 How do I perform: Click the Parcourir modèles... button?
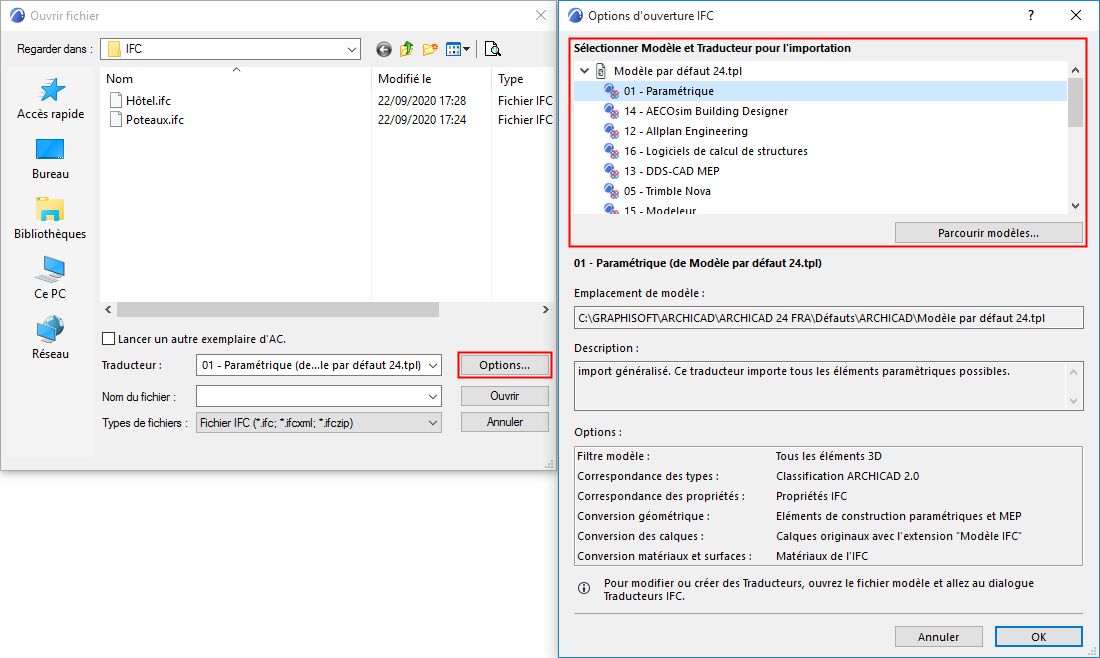[988, 233]
